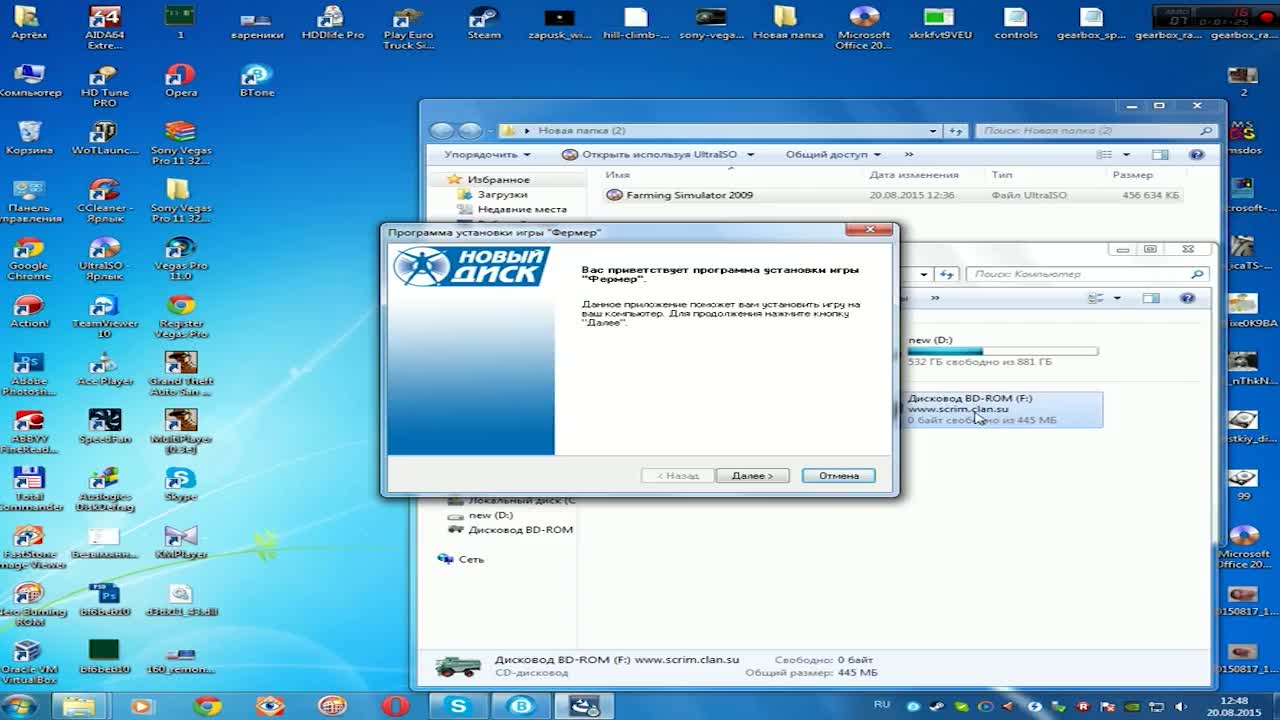Image resolution: width=1280 pixels, height=720 pixels.
Task: Click the Отмена button in the installer
Action: pyautogui.click(x=838, y=476)
